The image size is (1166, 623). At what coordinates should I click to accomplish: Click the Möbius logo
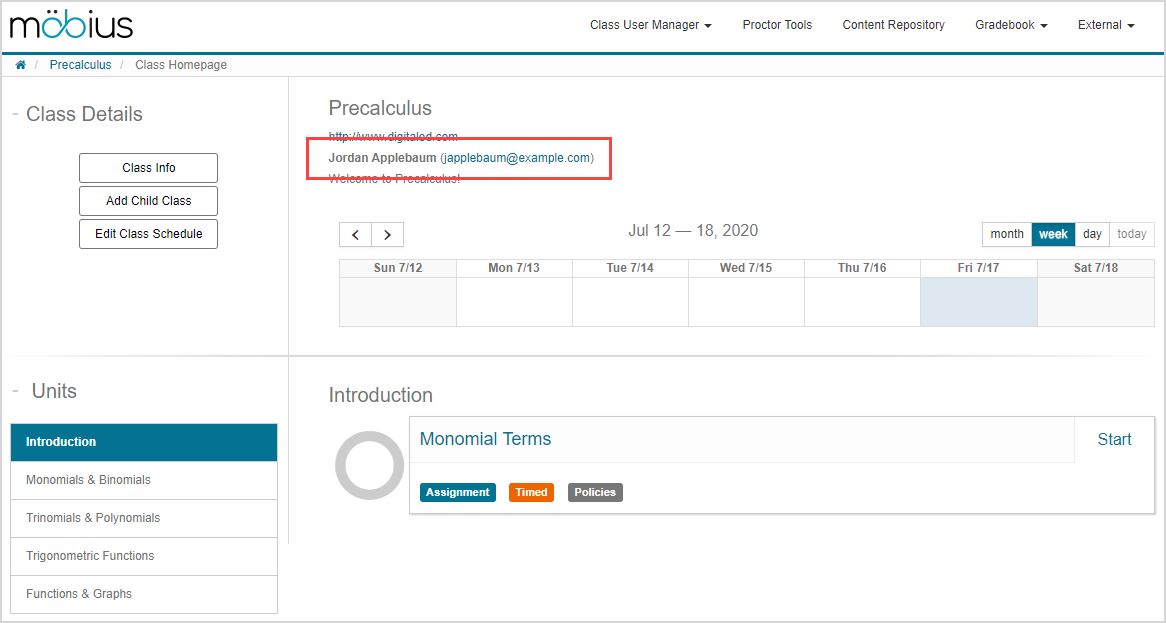pyautogui.click(x=71, y=25)
